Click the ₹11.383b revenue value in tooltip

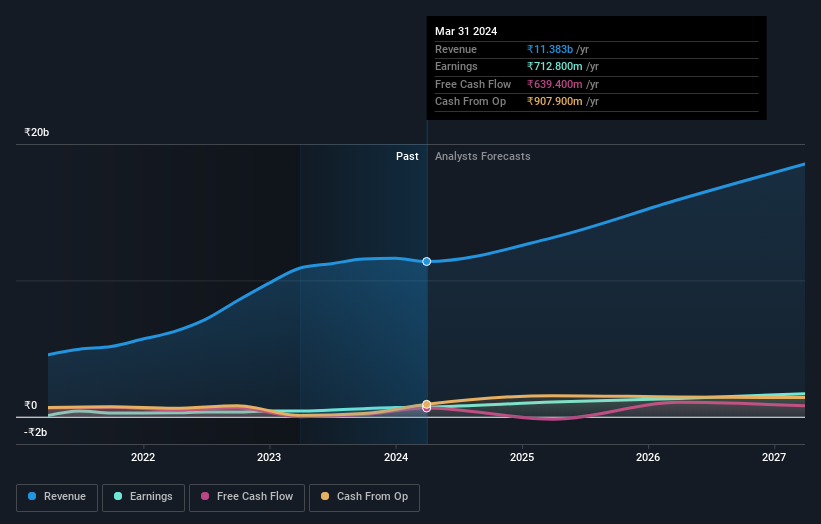coord(550,49)
